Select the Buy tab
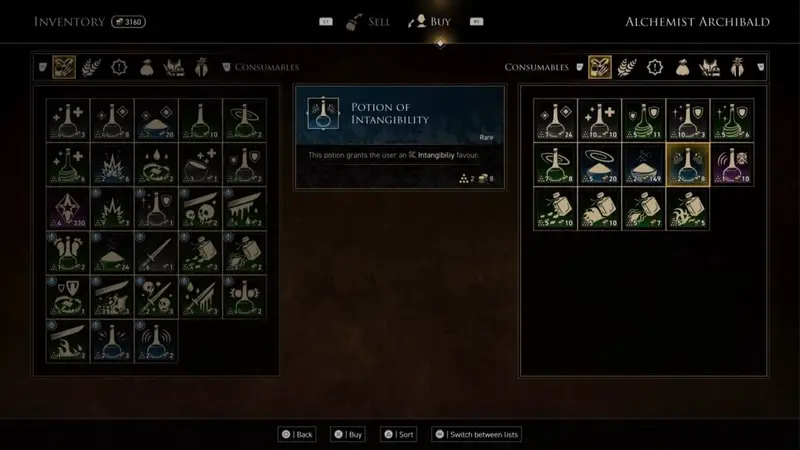Viewport: 800px width, 450px height. click(429, 22)
